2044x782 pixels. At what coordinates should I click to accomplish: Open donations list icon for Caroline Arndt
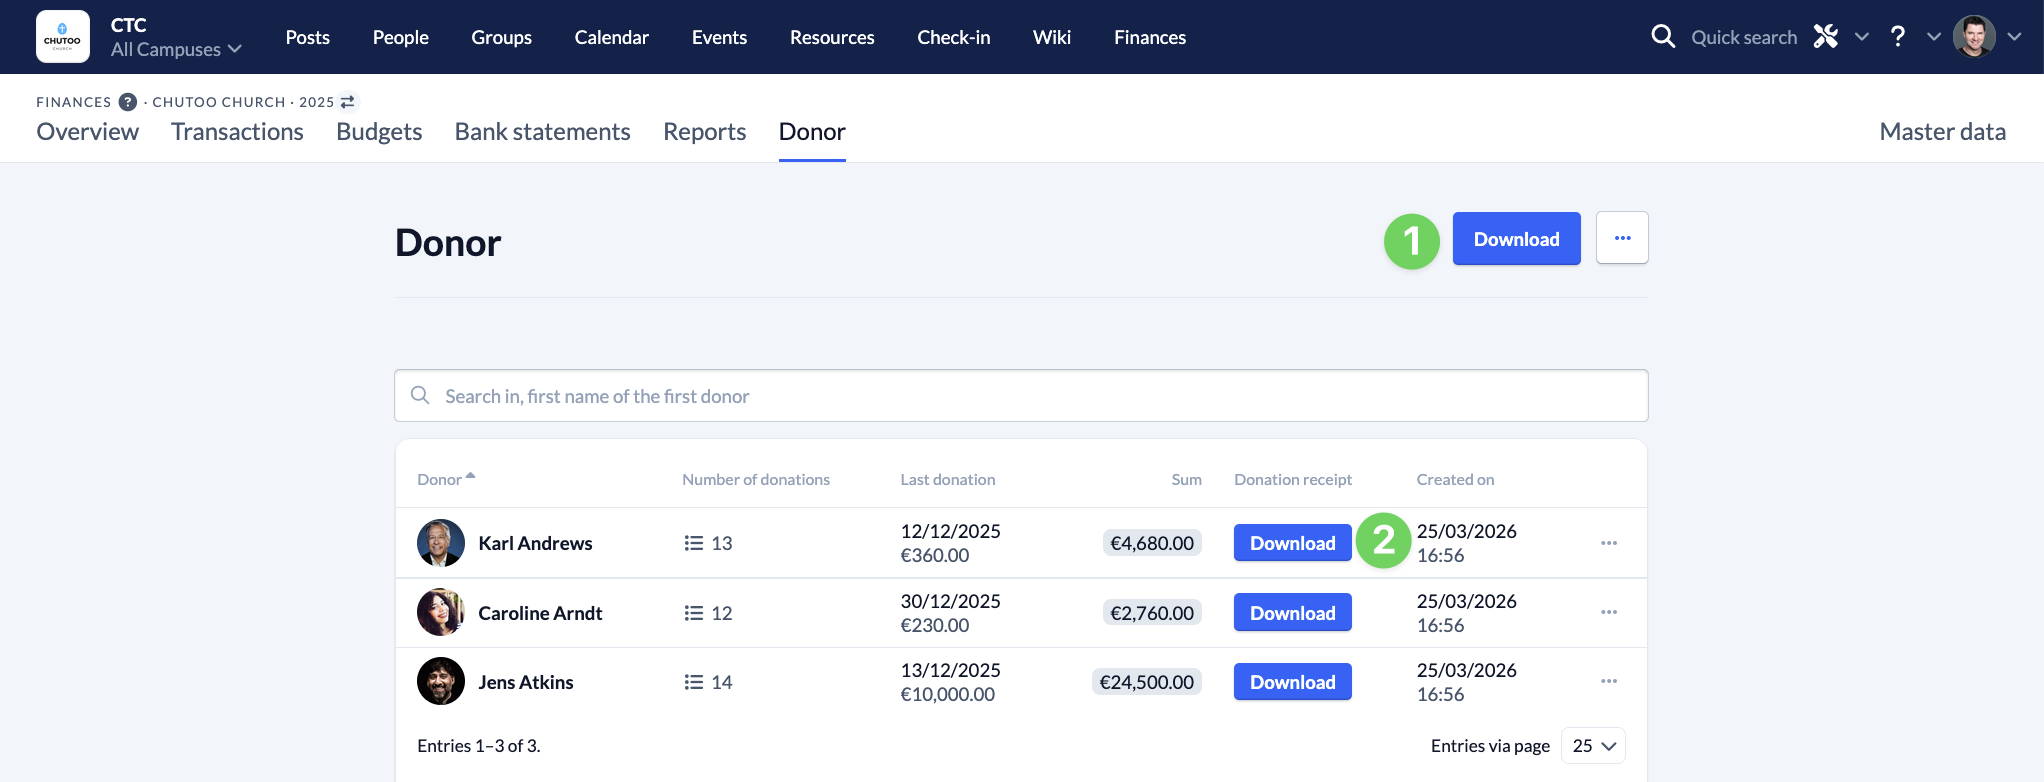click(x=694, y=613)
